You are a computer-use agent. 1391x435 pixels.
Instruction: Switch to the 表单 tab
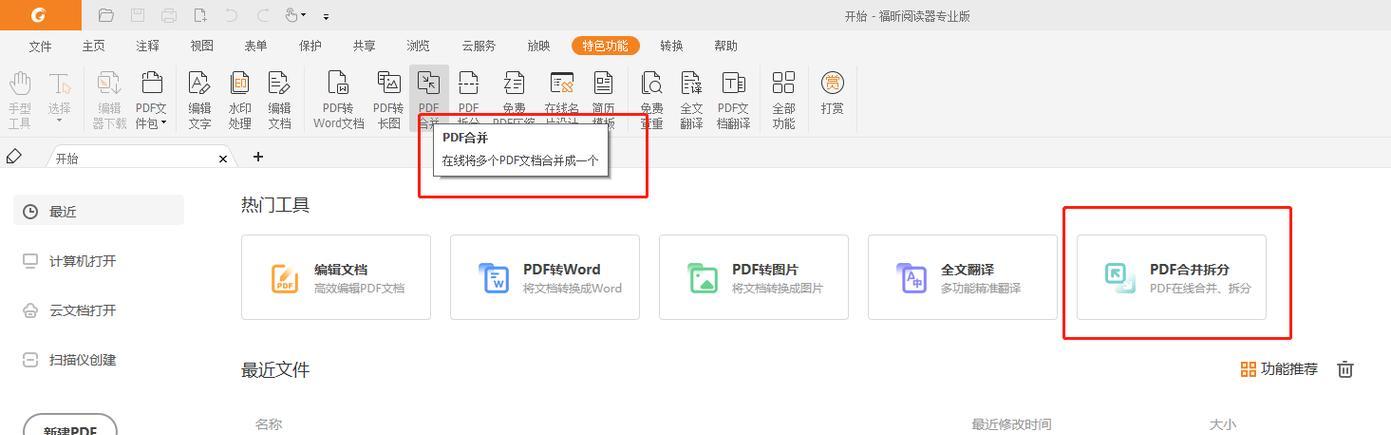tap(256, 46)
